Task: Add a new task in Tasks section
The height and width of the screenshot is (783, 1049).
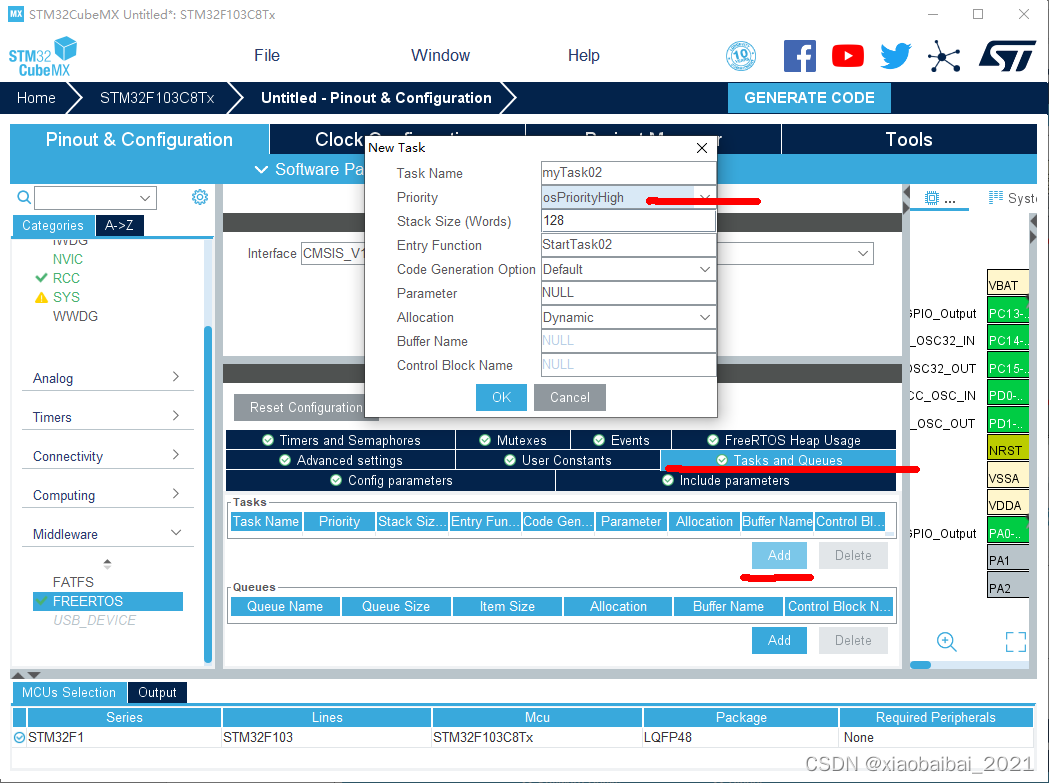Action: [779, 555]
